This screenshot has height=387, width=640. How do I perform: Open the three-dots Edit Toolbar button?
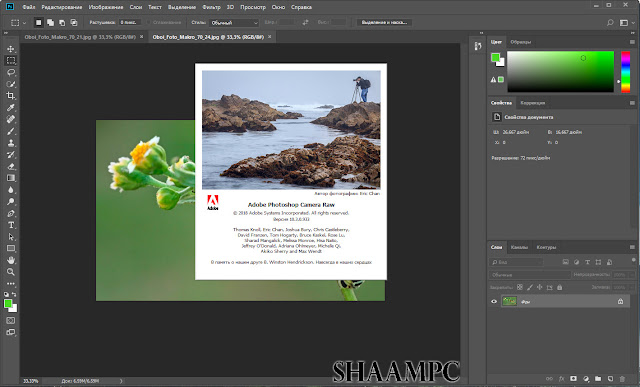(11, 283)
